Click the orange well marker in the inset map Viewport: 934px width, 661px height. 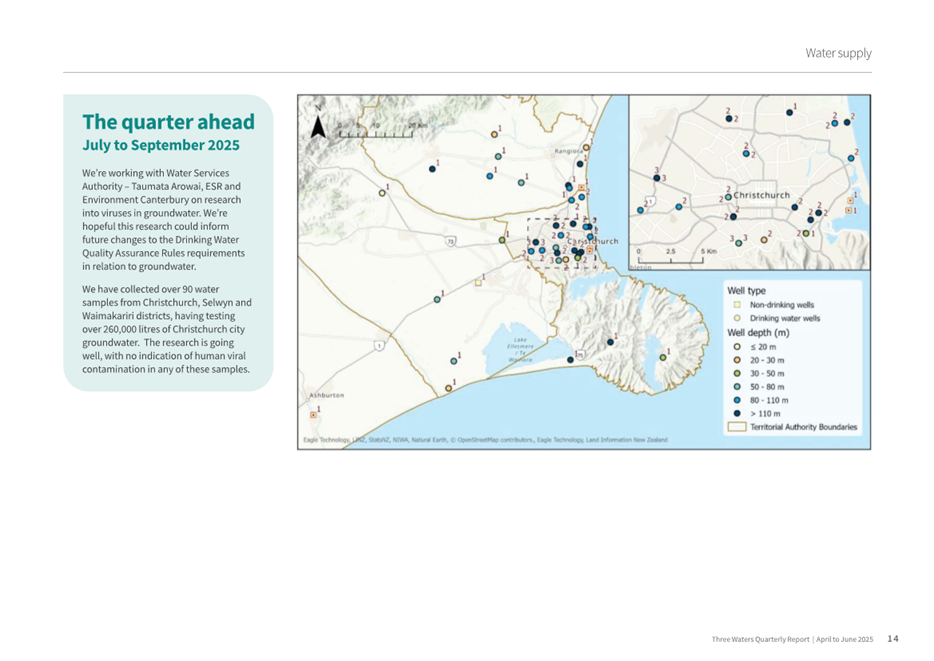click(764, 240)
